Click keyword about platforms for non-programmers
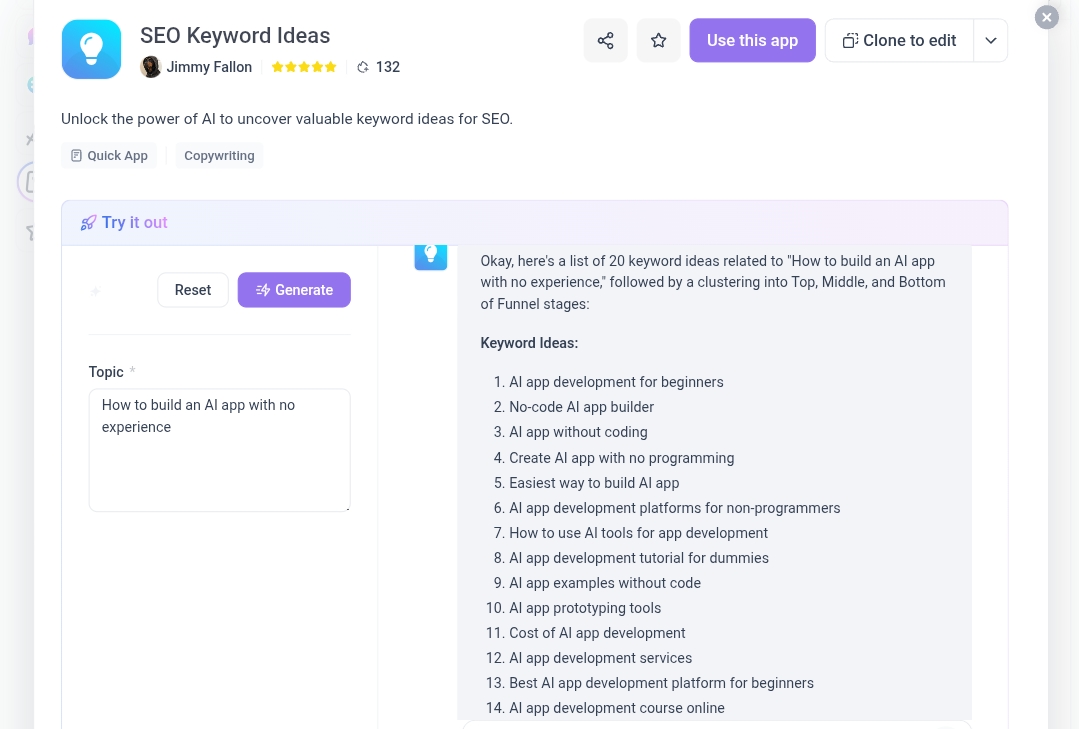Screen dimensions: 1079x729 (x=674, y=508)
